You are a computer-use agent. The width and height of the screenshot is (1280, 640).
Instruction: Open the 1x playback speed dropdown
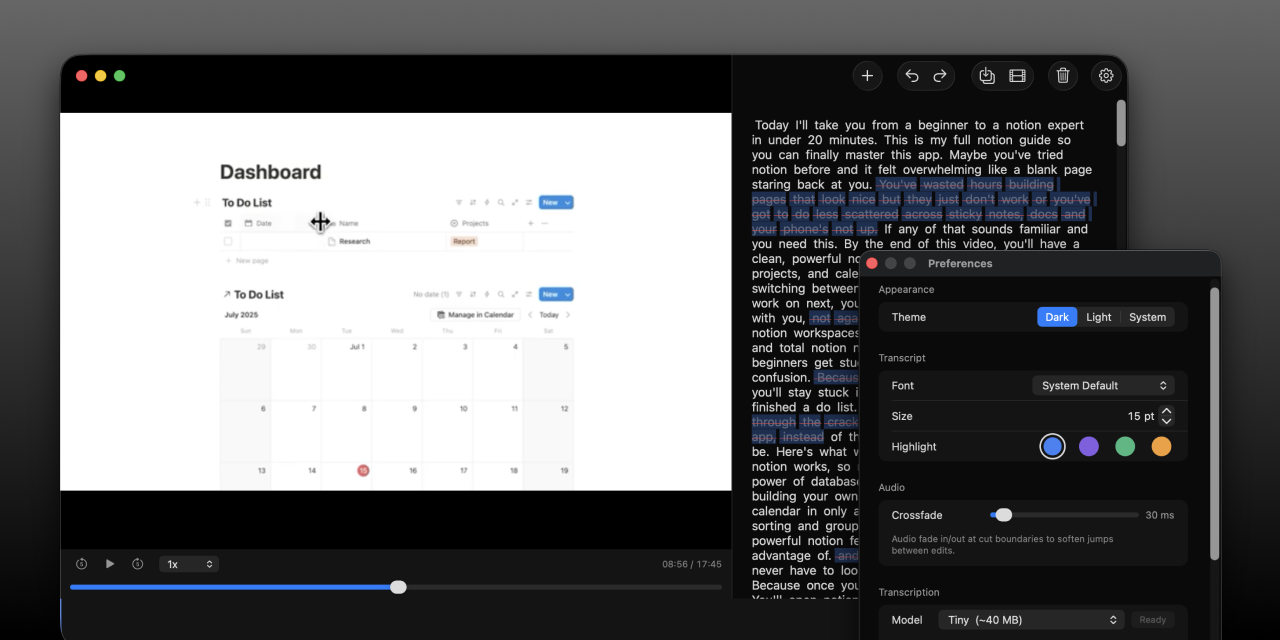[x=189, y=564]
